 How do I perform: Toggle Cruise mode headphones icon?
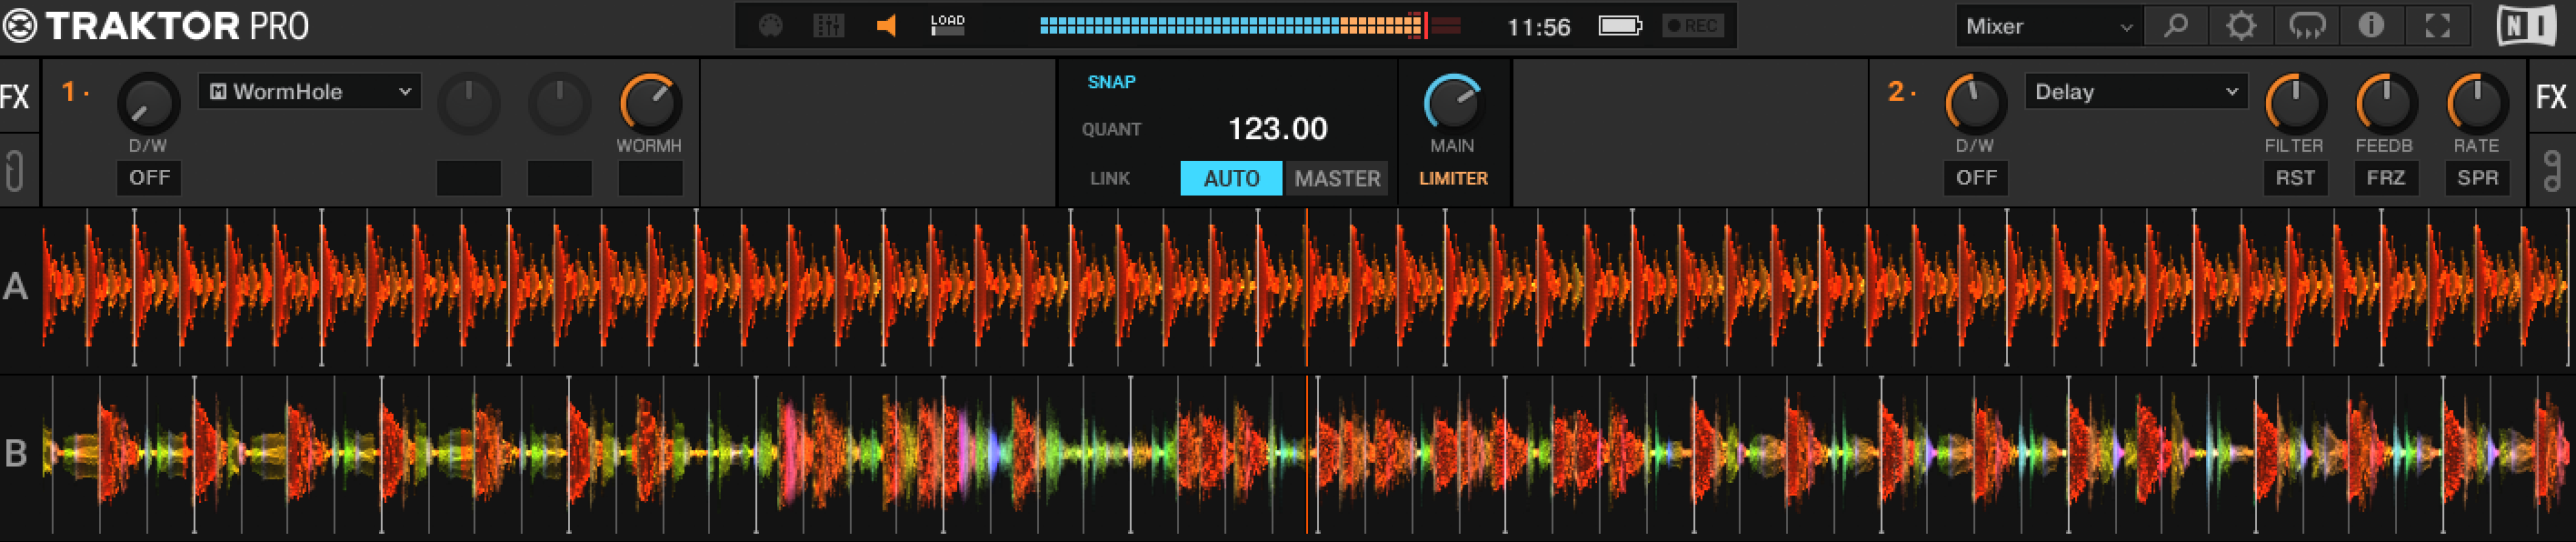coord(2306,26)
